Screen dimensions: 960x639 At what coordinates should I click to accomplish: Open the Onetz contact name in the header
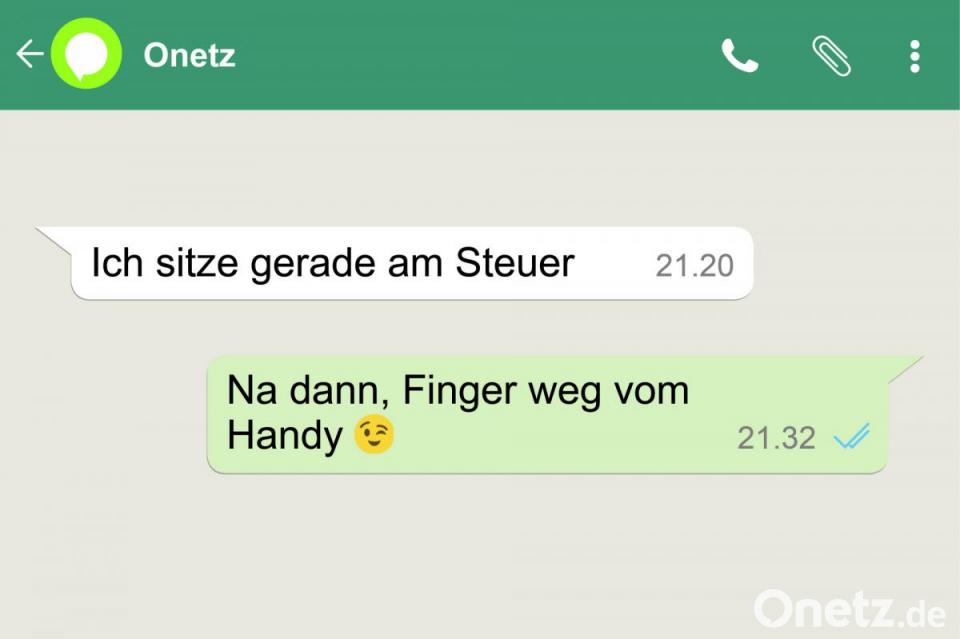[189, 55]
